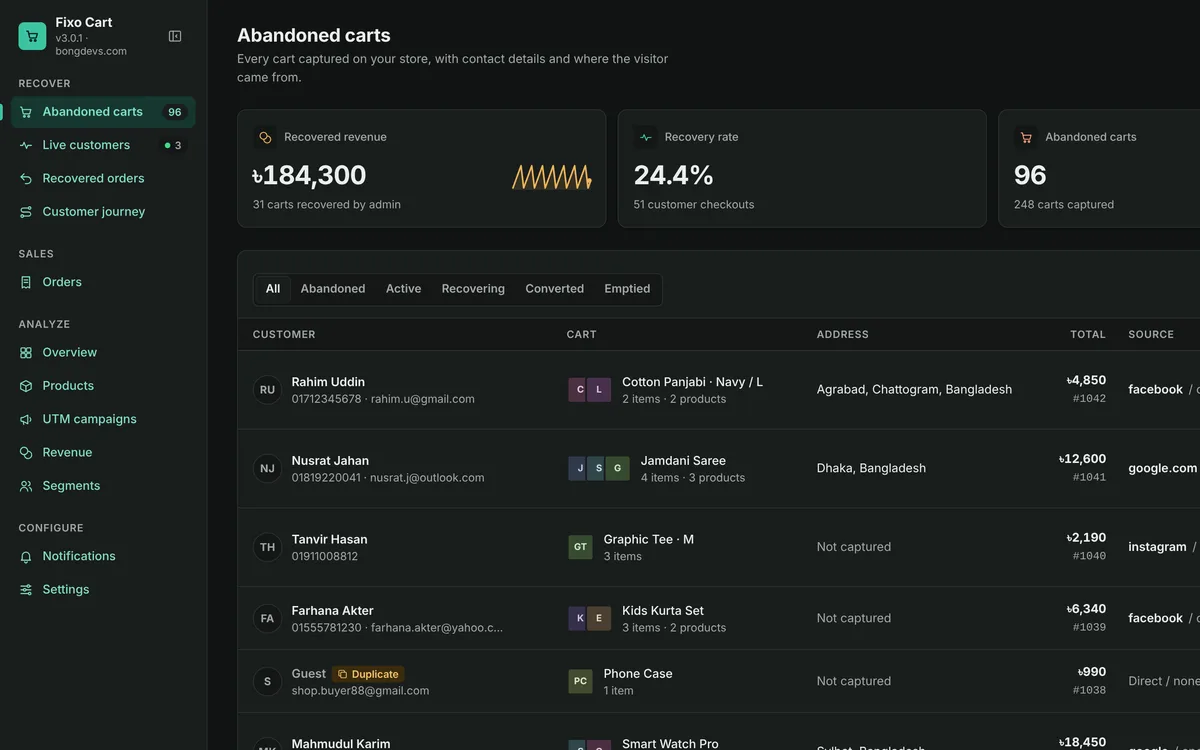Click the Fixo Cart logo icon
1200x750 pixels.
[32, 36]
